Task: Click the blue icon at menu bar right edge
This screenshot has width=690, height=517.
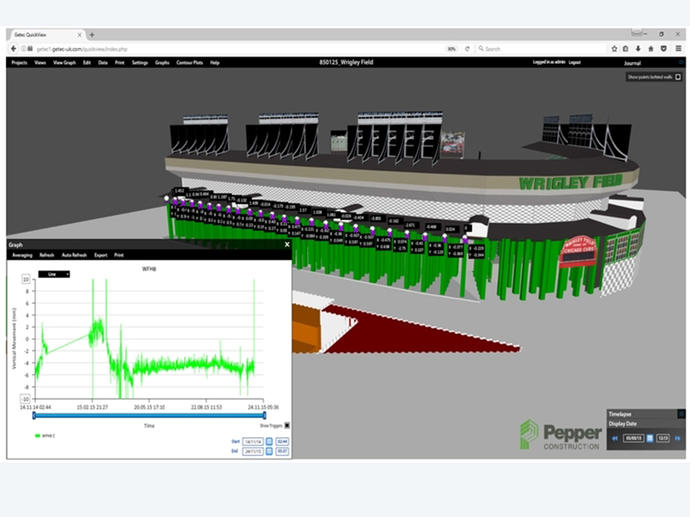Action: (681, 62)
